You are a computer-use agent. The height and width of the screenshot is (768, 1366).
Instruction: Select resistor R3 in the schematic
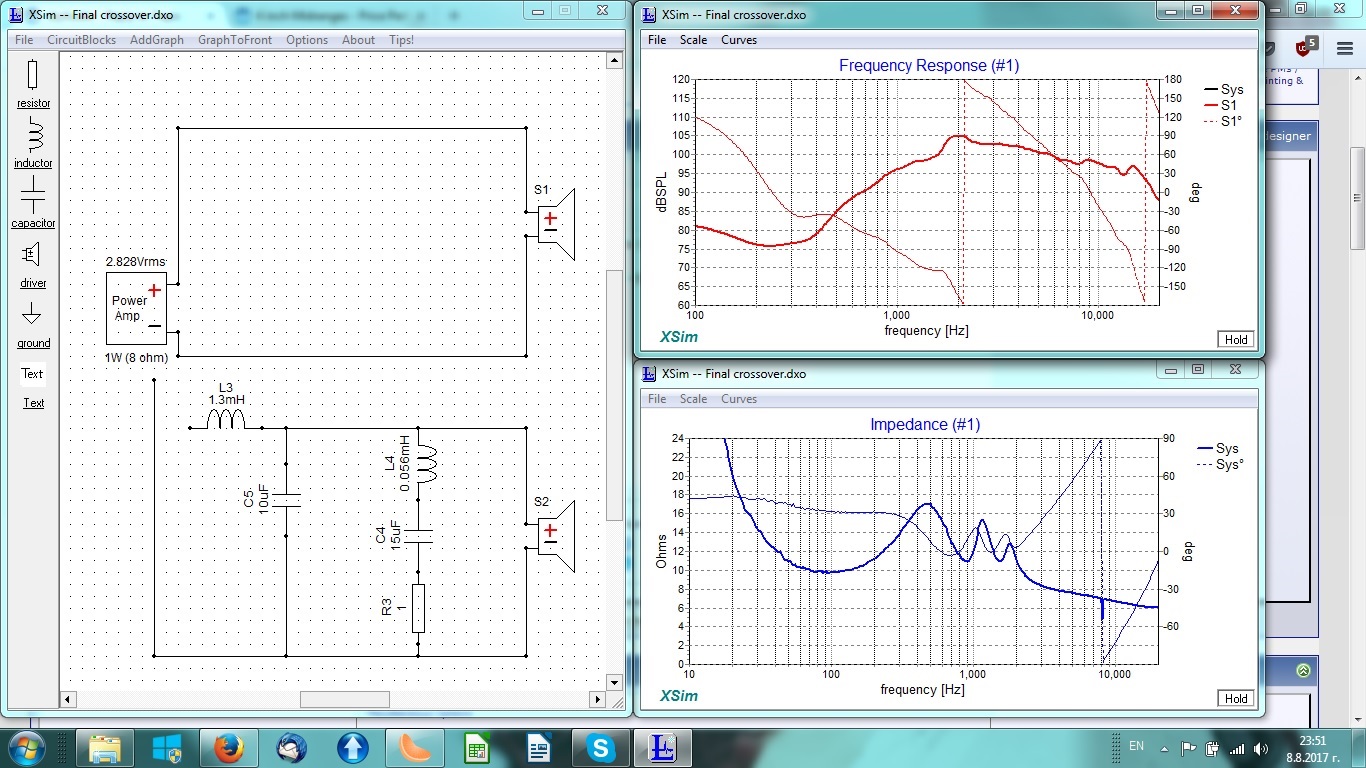(418, 608)
